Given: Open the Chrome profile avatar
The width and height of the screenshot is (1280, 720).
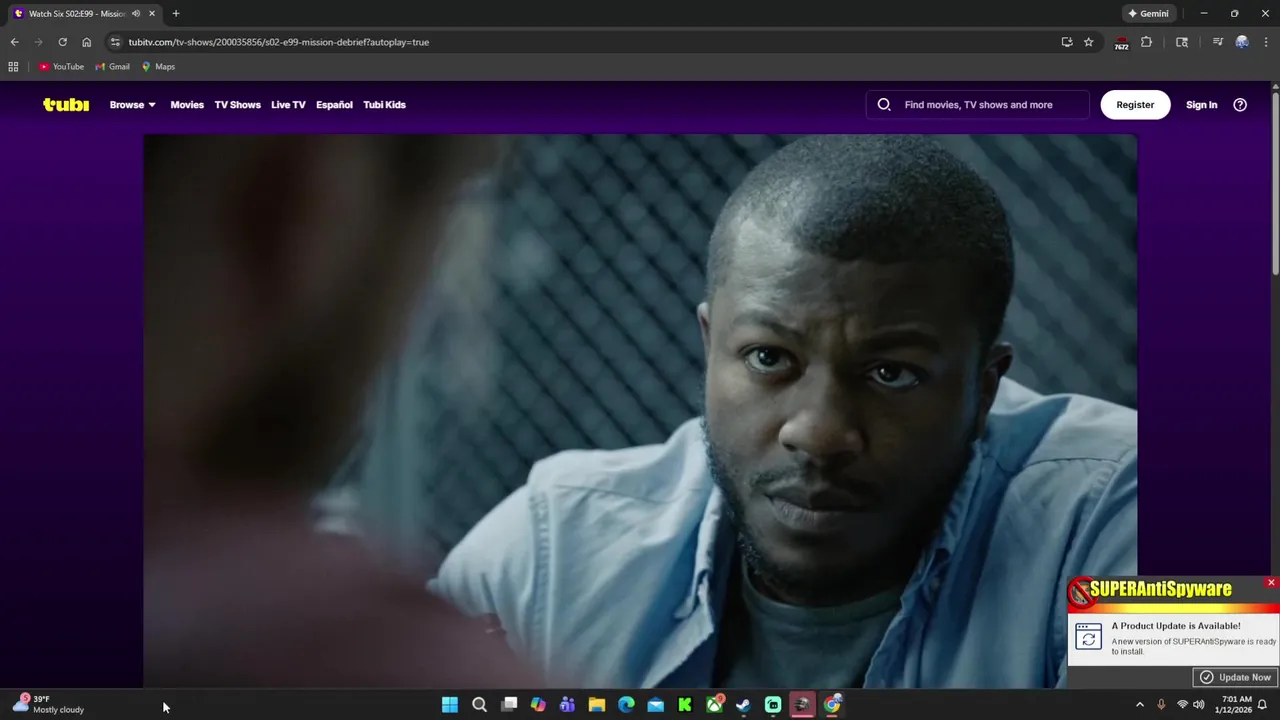Looking at the screenshot, I should (1242, 42).
